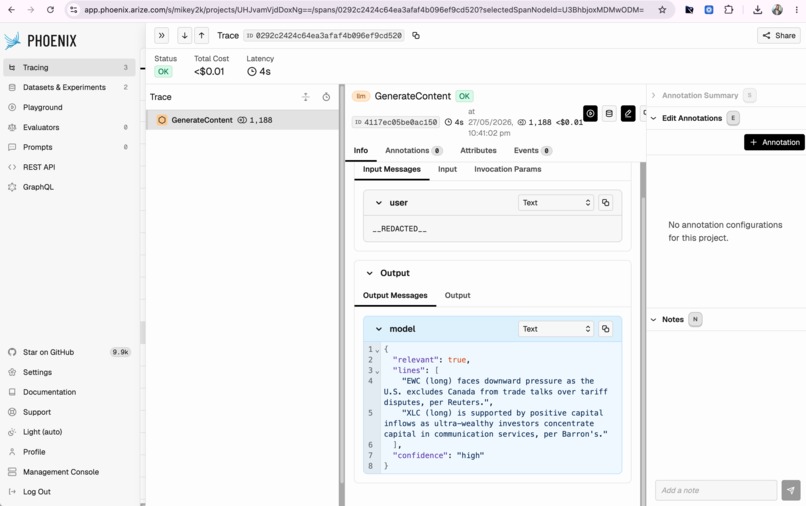The width and height of the screenshot is (806, 506).
Task: Click the browser address bar URL
Action: click(x=364, y=10)
